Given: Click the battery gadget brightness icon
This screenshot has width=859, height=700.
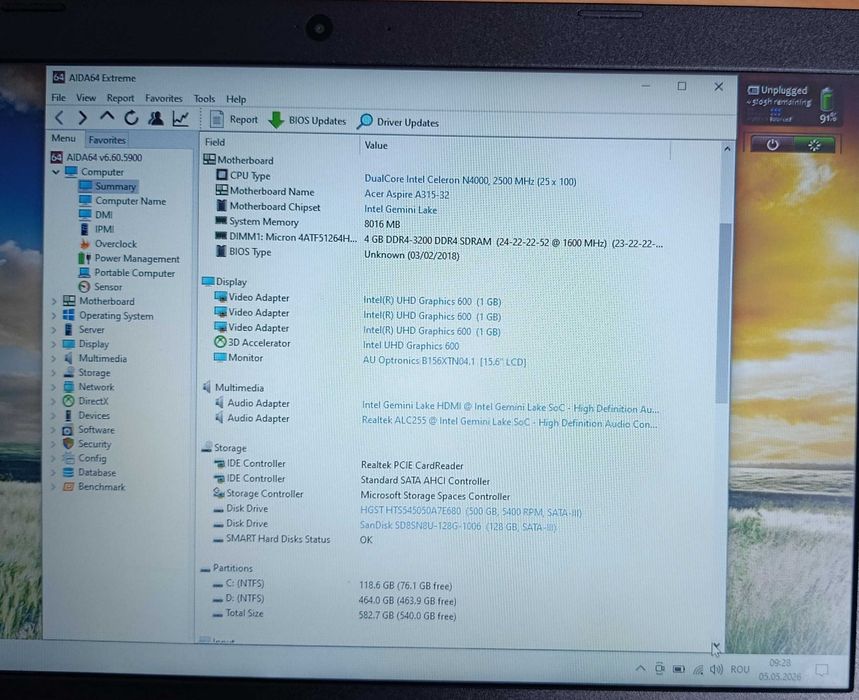Looking at the screenshot, I should (x=814, y=145).
